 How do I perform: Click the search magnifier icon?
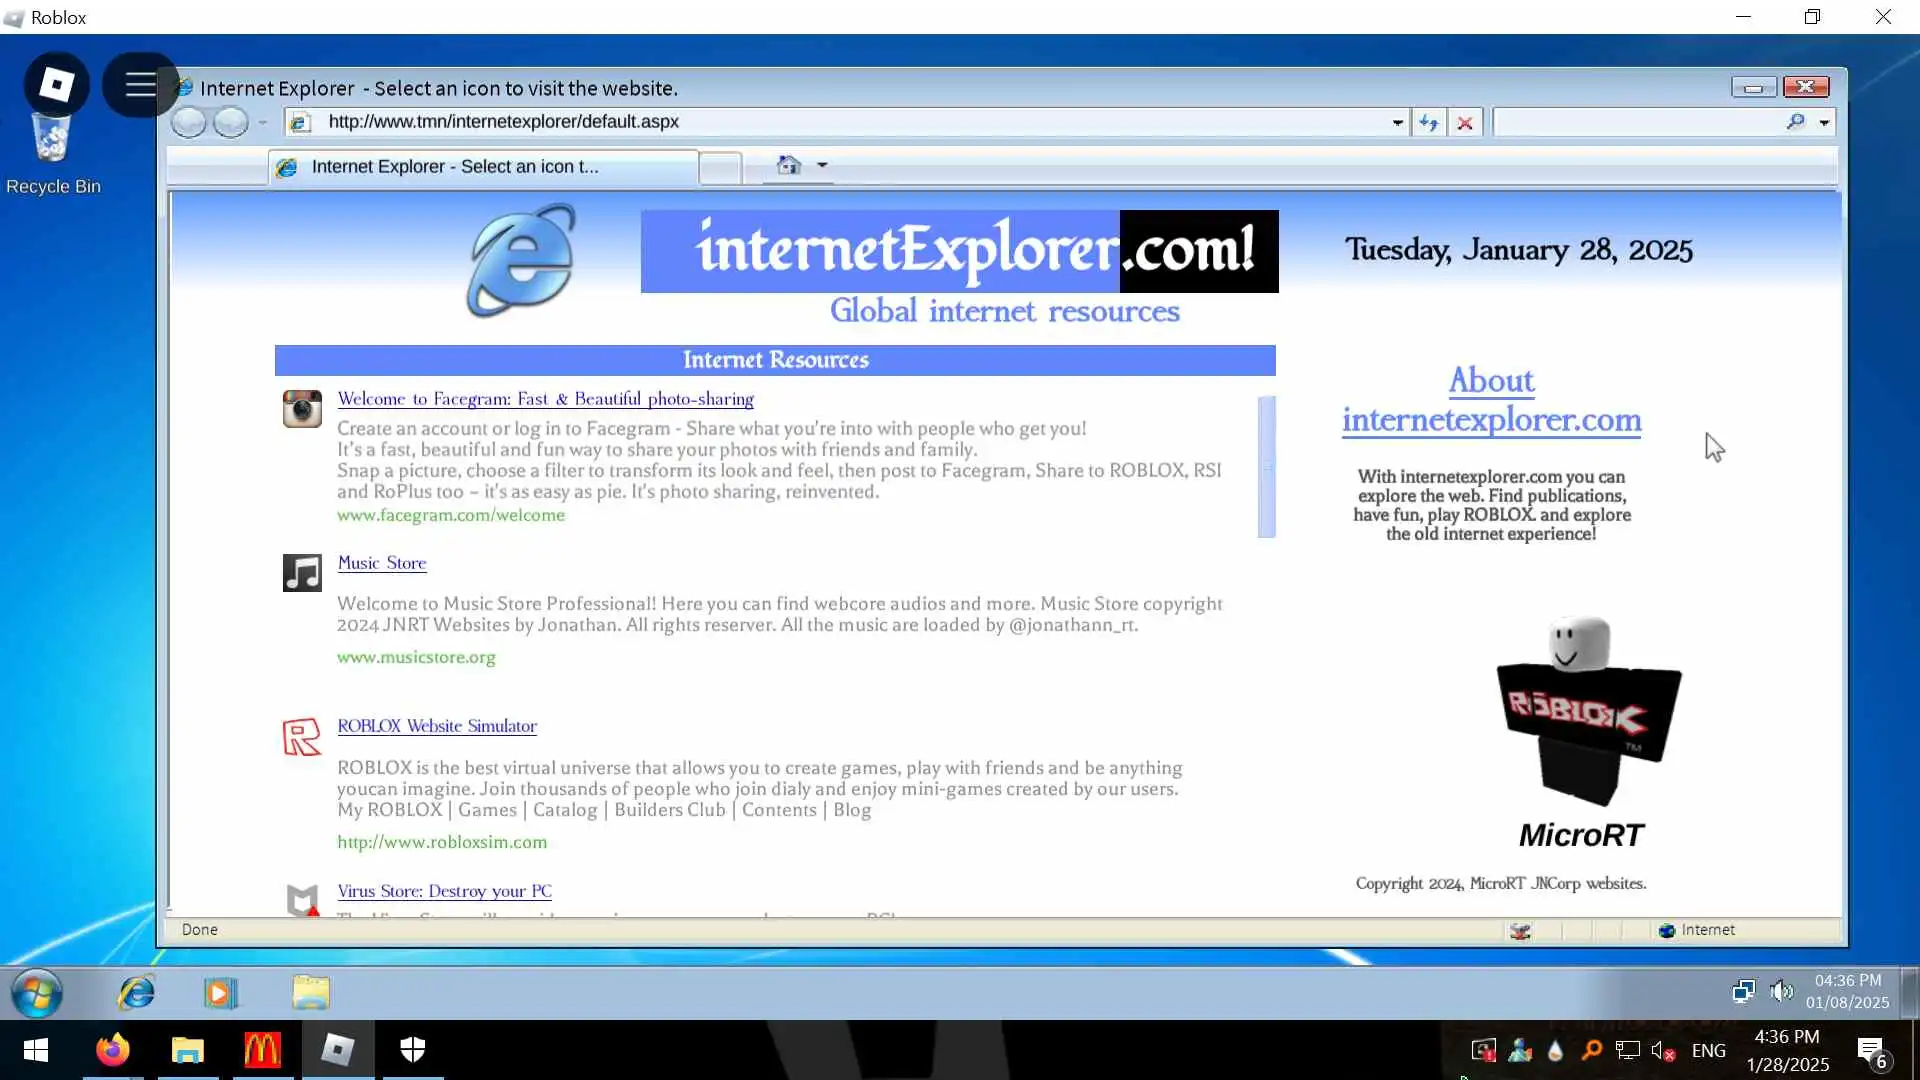[x=1795, y=122]
